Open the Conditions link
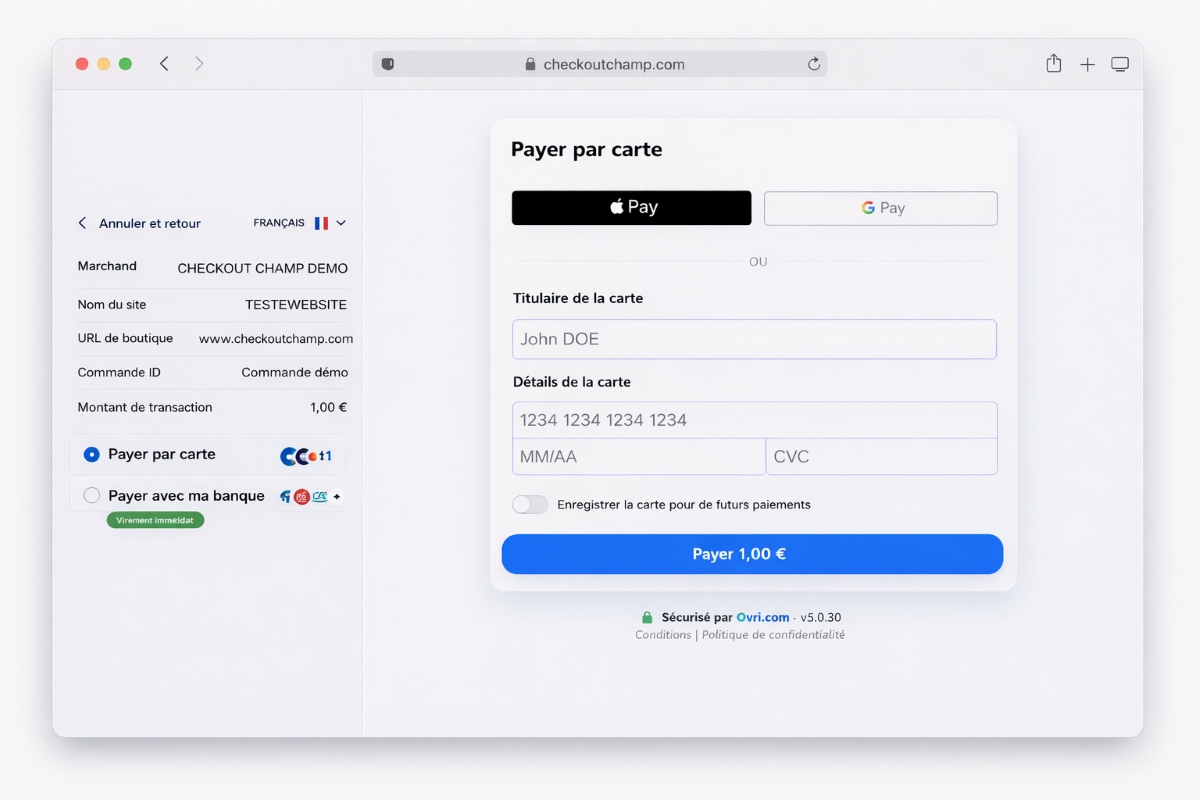The image size is (1200, 800). (663, 635)
